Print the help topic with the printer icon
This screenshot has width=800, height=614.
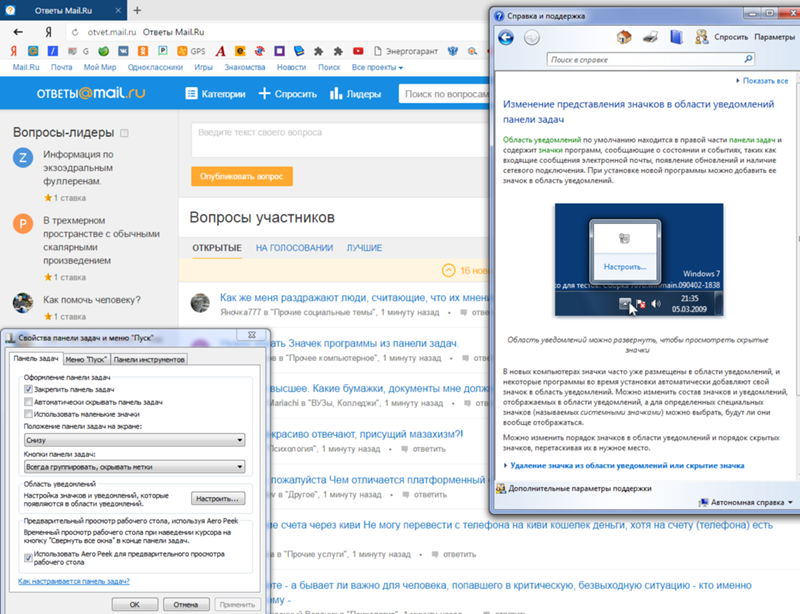[650, 37]
